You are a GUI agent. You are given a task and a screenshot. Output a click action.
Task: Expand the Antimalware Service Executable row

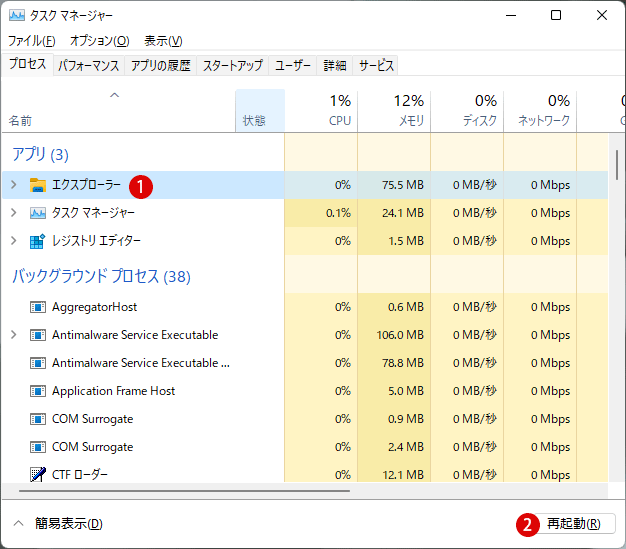(x=14, y=335)
